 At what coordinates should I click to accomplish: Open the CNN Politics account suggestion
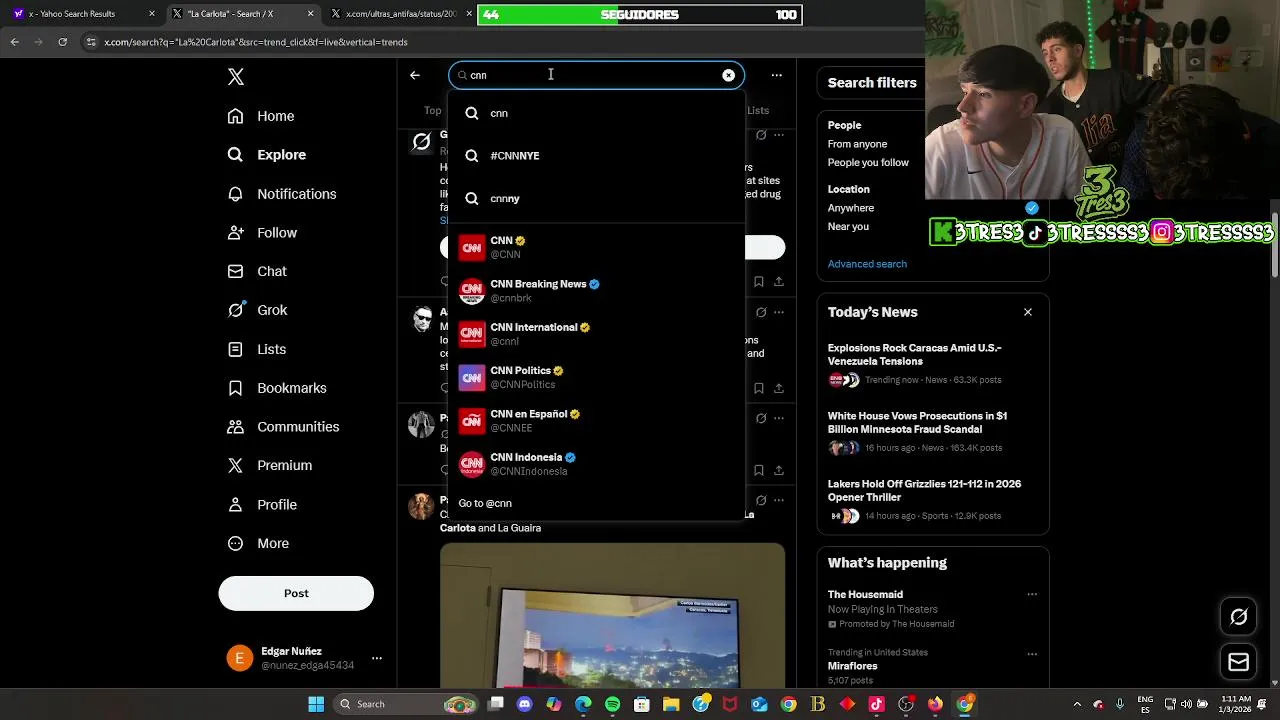tap(596, 377)
